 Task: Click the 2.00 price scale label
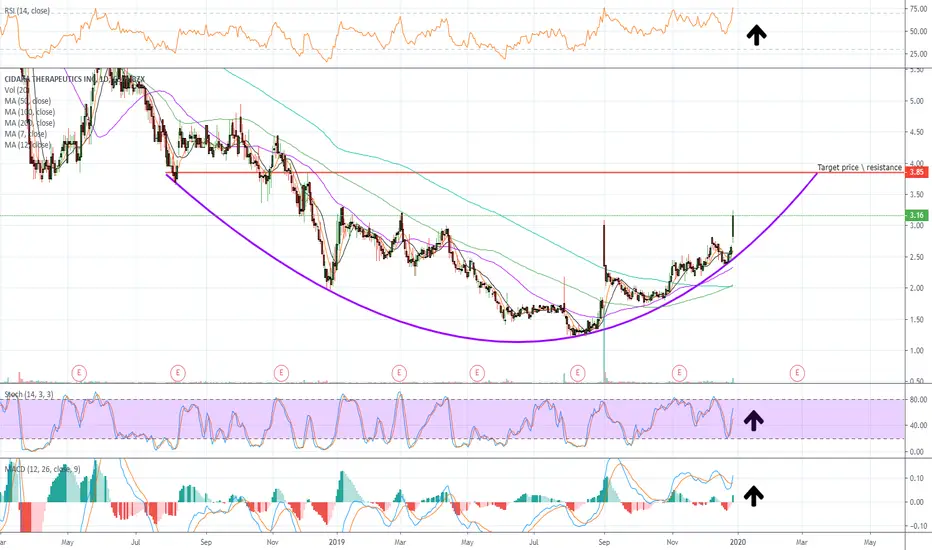click(917, 288)
